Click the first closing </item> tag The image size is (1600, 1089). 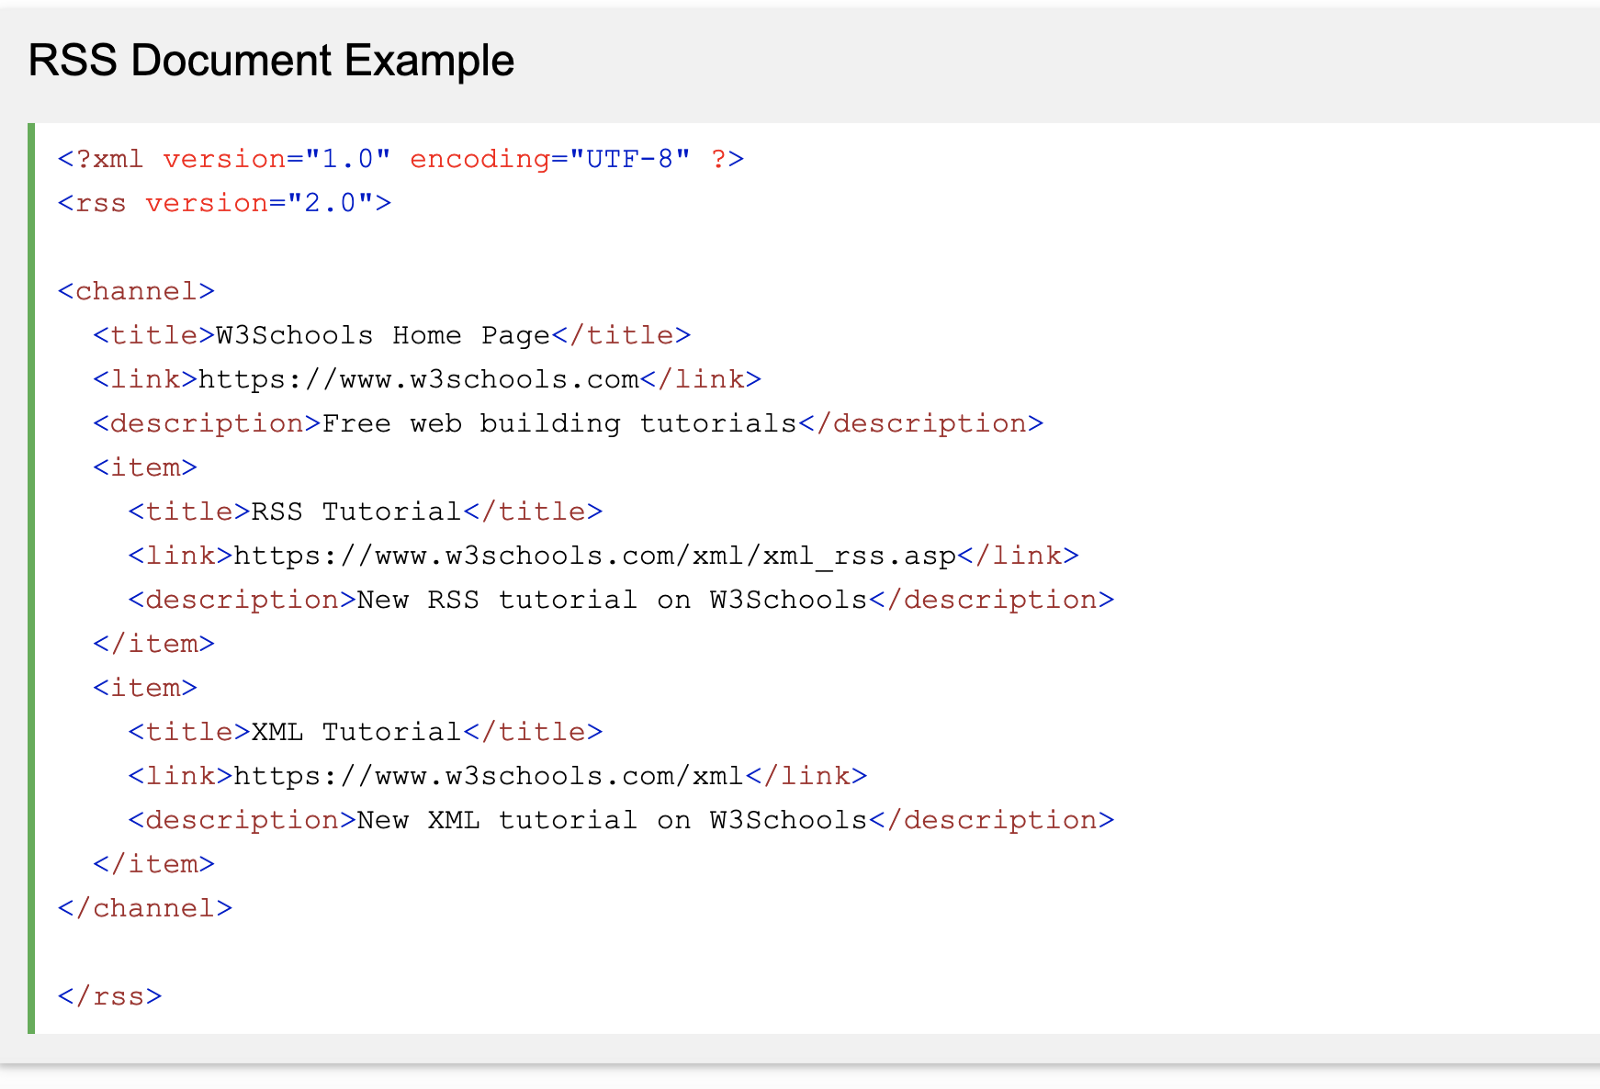[x=154, y=644]
